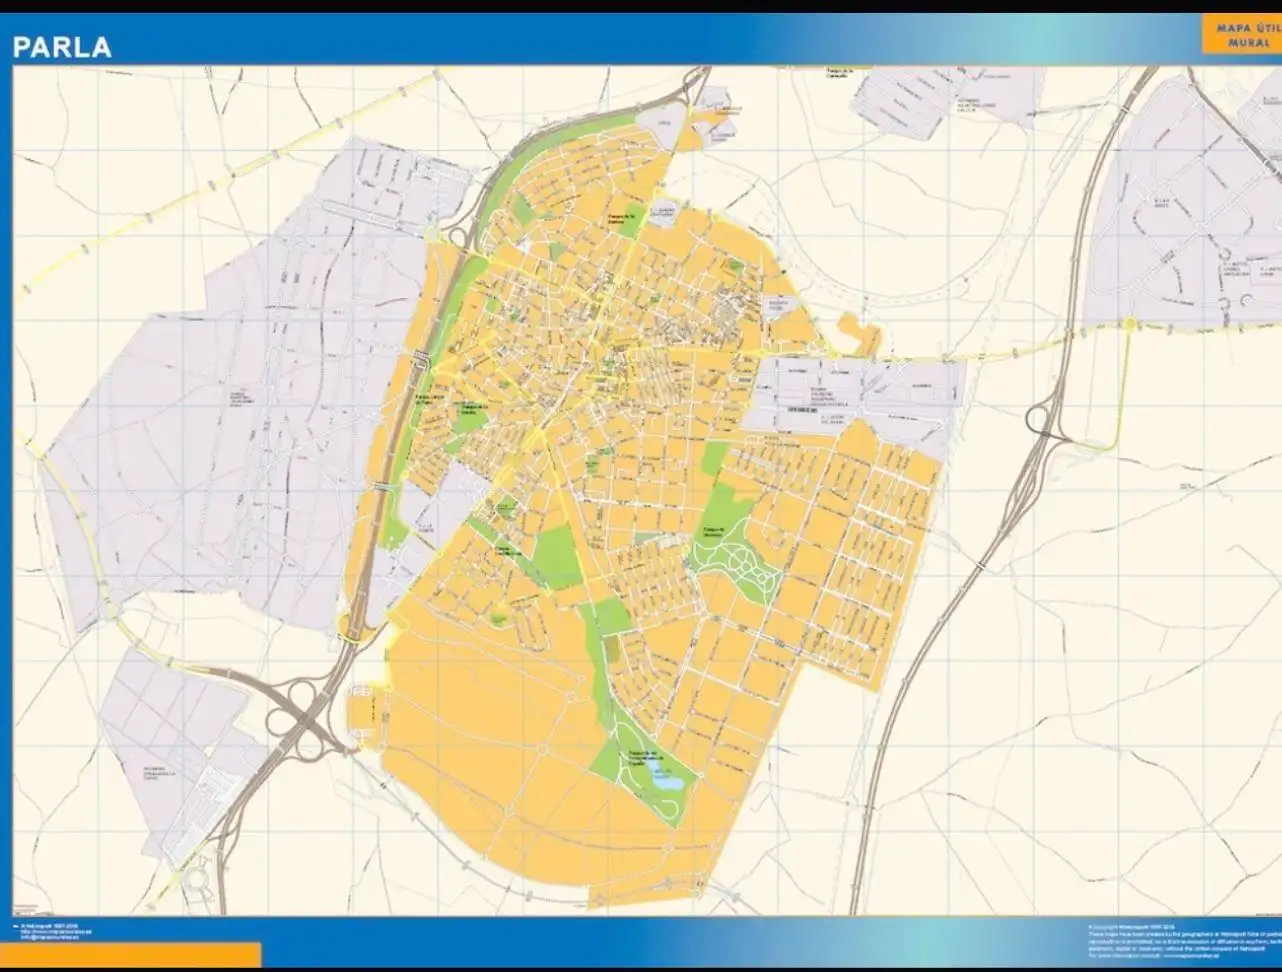The width and height of the screenshot is (1282, 972).
Task: Click the website link in the bottom-left copyright text
Action: 56,931
